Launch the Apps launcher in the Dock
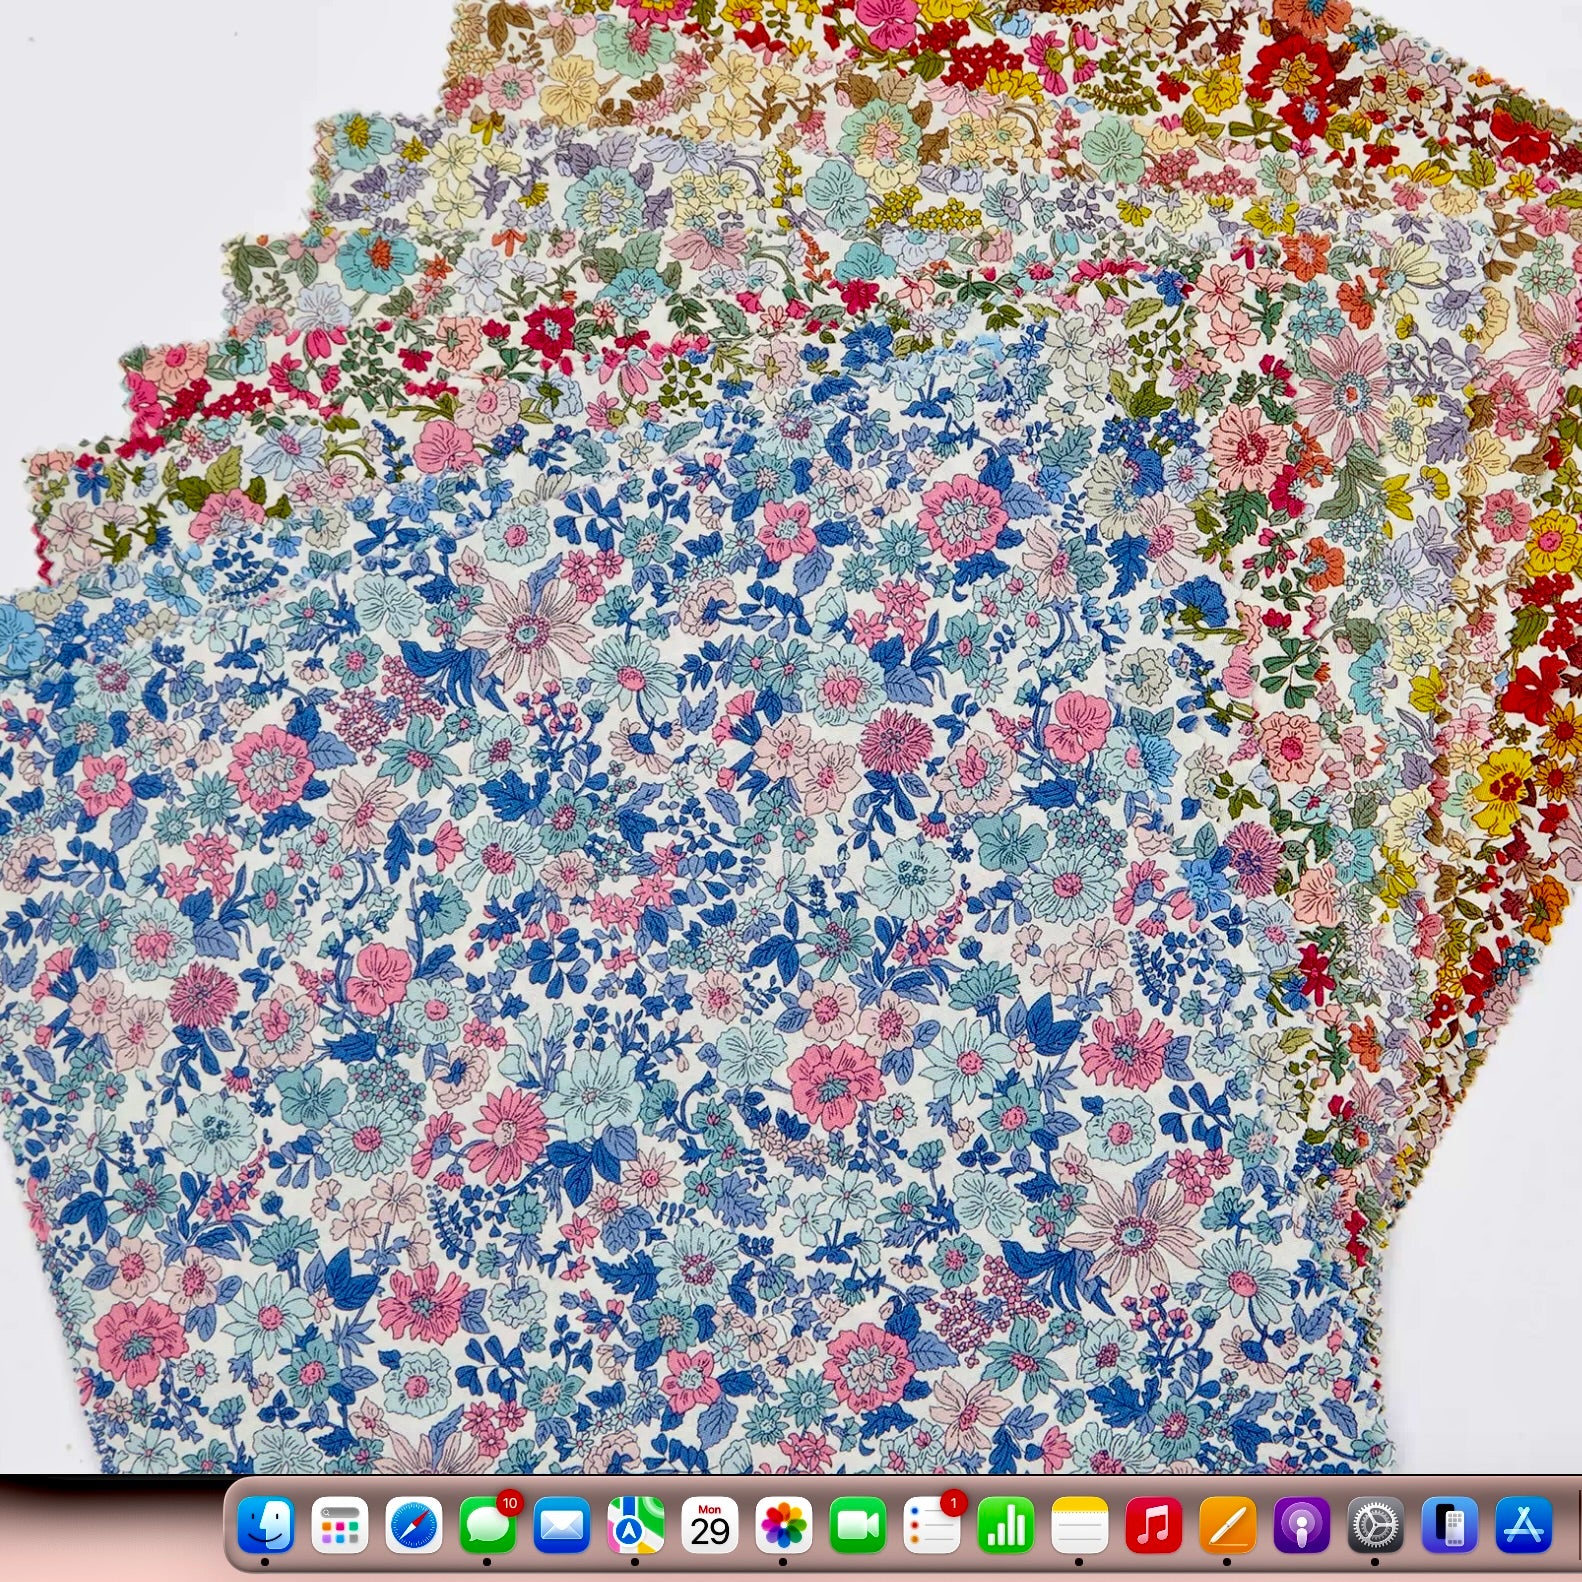The height and width of the screenshot is (1582, 1582). point(340,1525)
